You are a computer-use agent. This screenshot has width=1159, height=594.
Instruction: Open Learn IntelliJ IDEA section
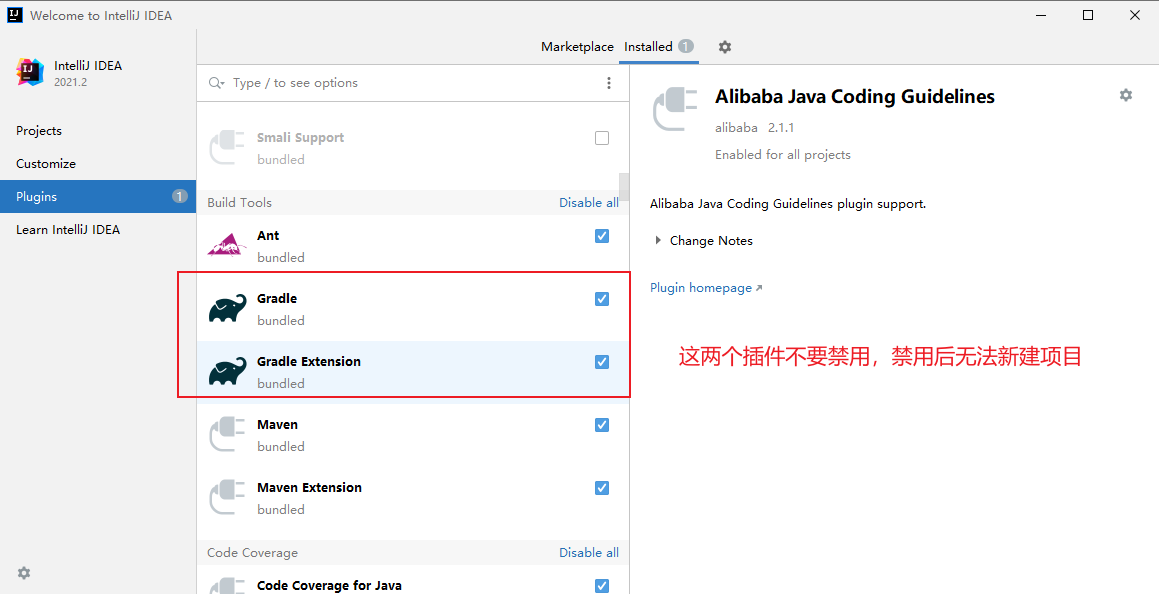[x=98, y=230]
